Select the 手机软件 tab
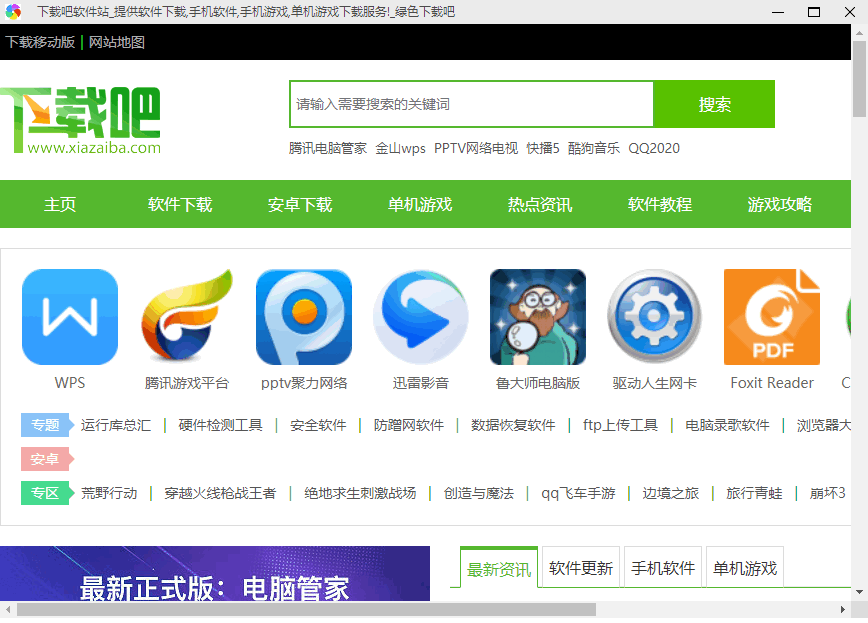The width and height of the screenshot is (868, 623). (x=663, y=568)
